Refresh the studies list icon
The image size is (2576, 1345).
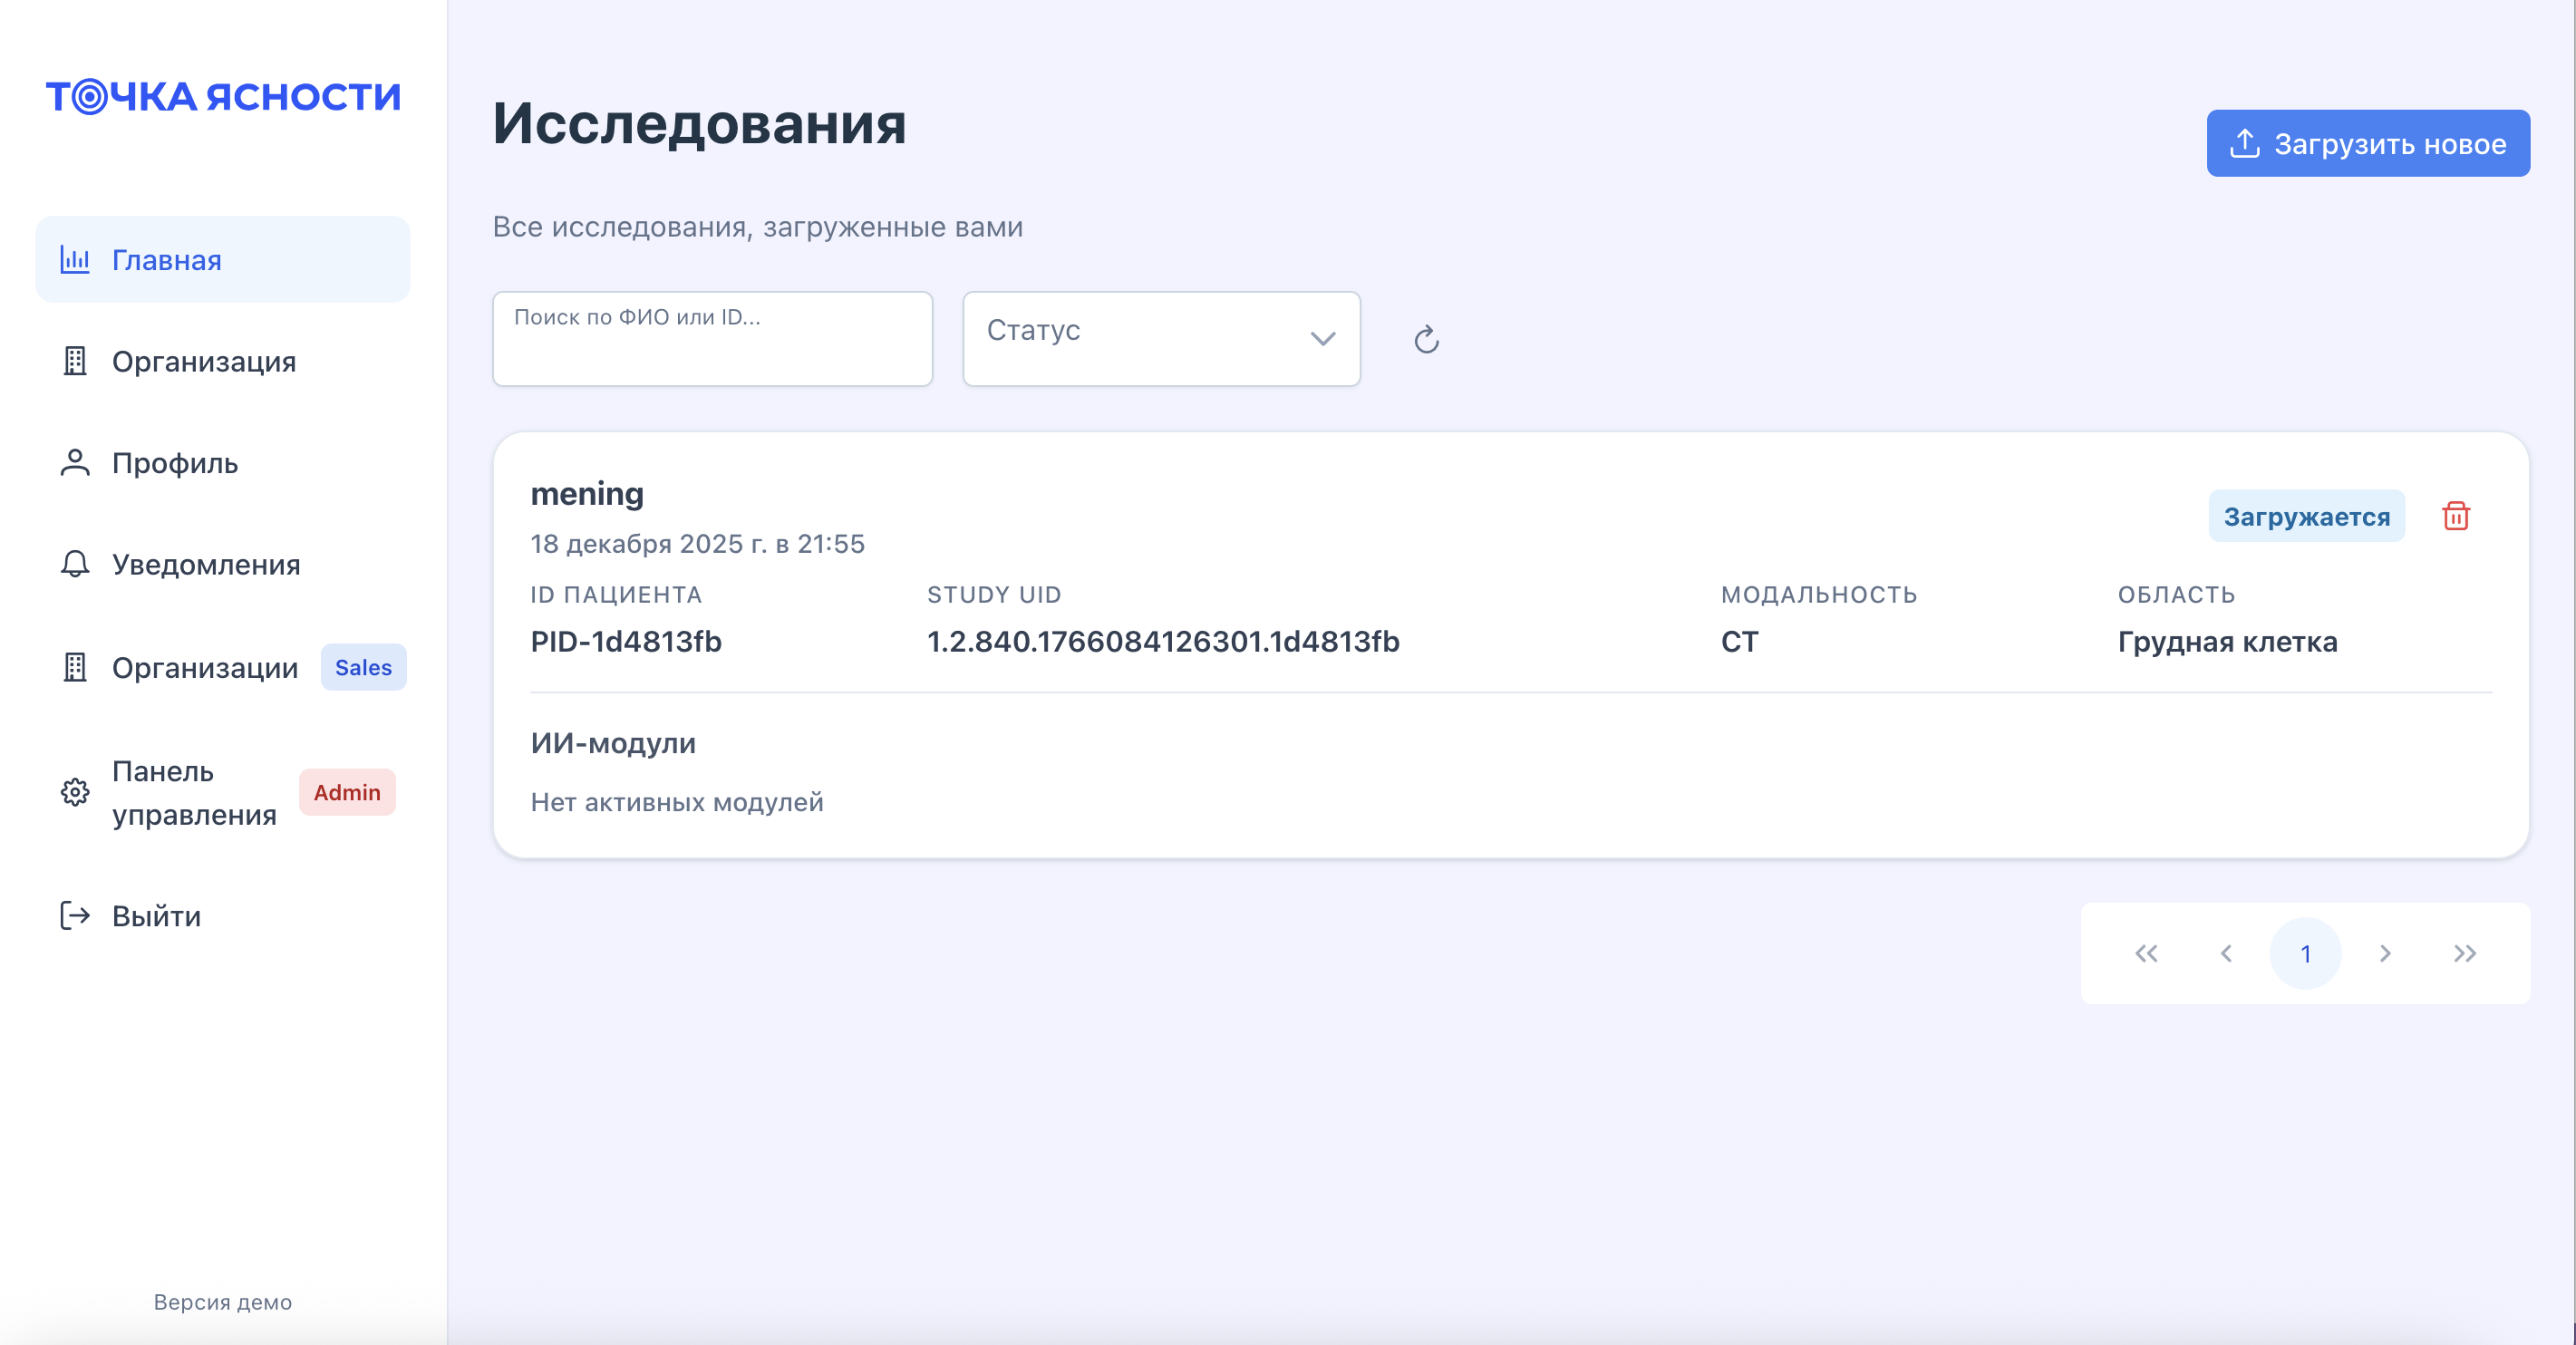pos(1426,340)
